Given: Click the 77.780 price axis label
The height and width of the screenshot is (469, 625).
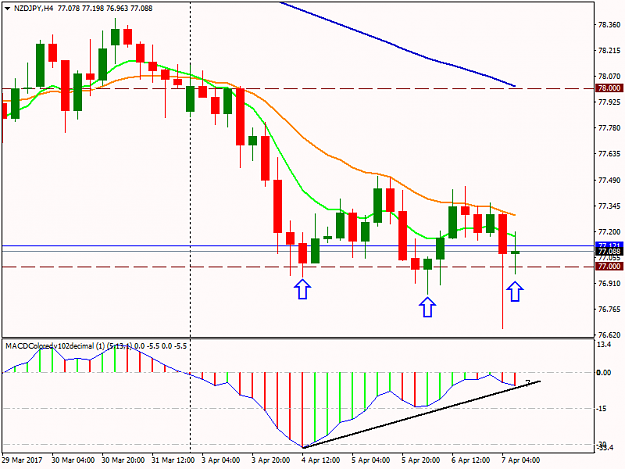Looking at the screenshot, I should (609, 128).
